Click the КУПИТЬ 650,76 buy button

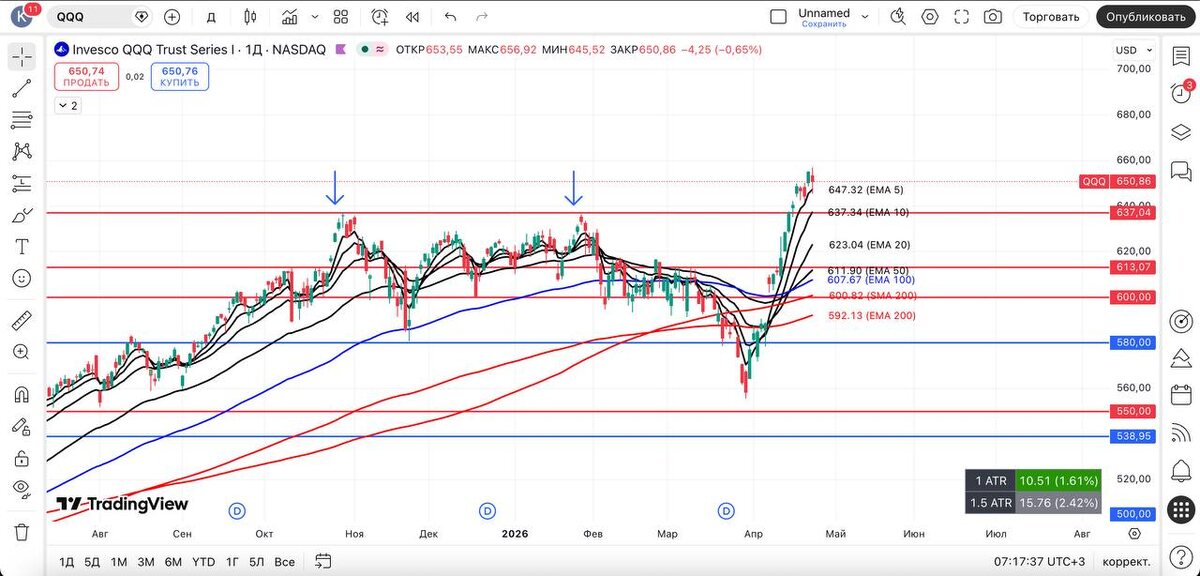(180, 77)
